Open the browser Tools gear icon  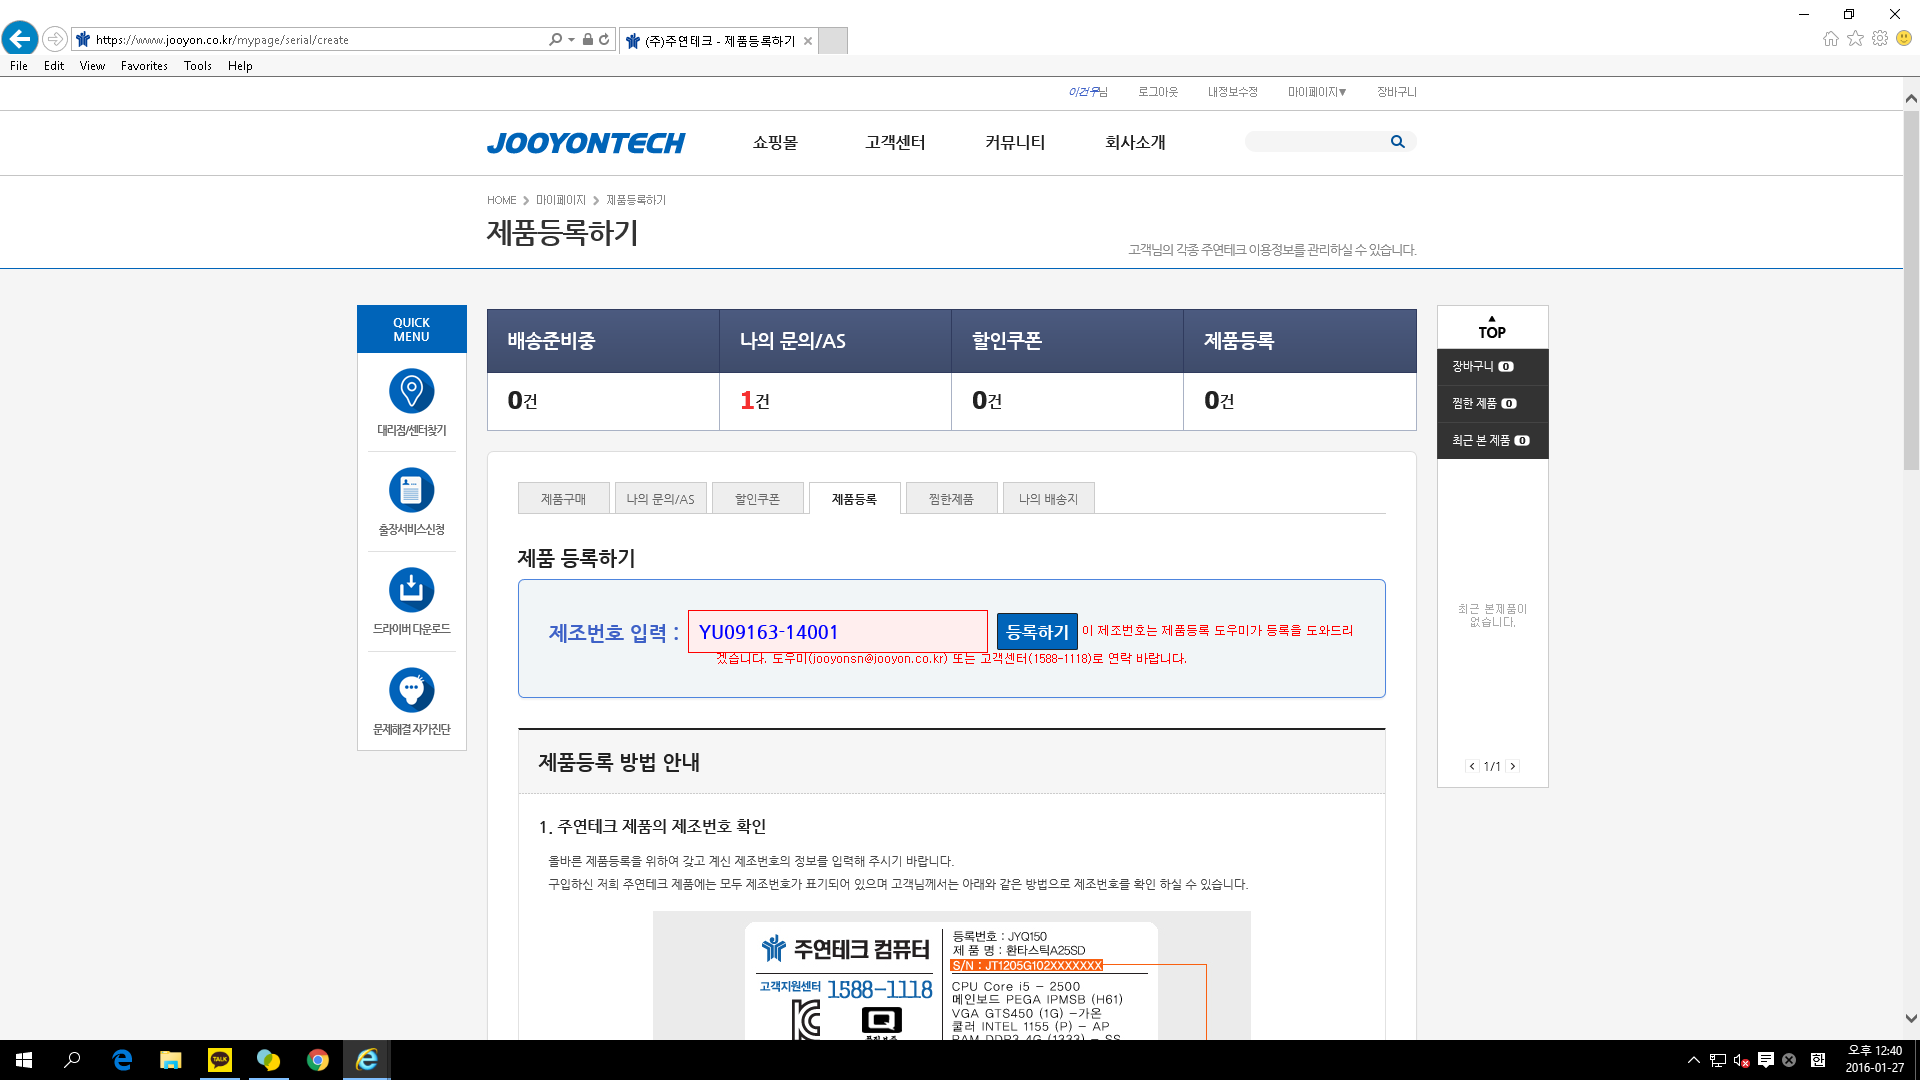coord(1880,38)
